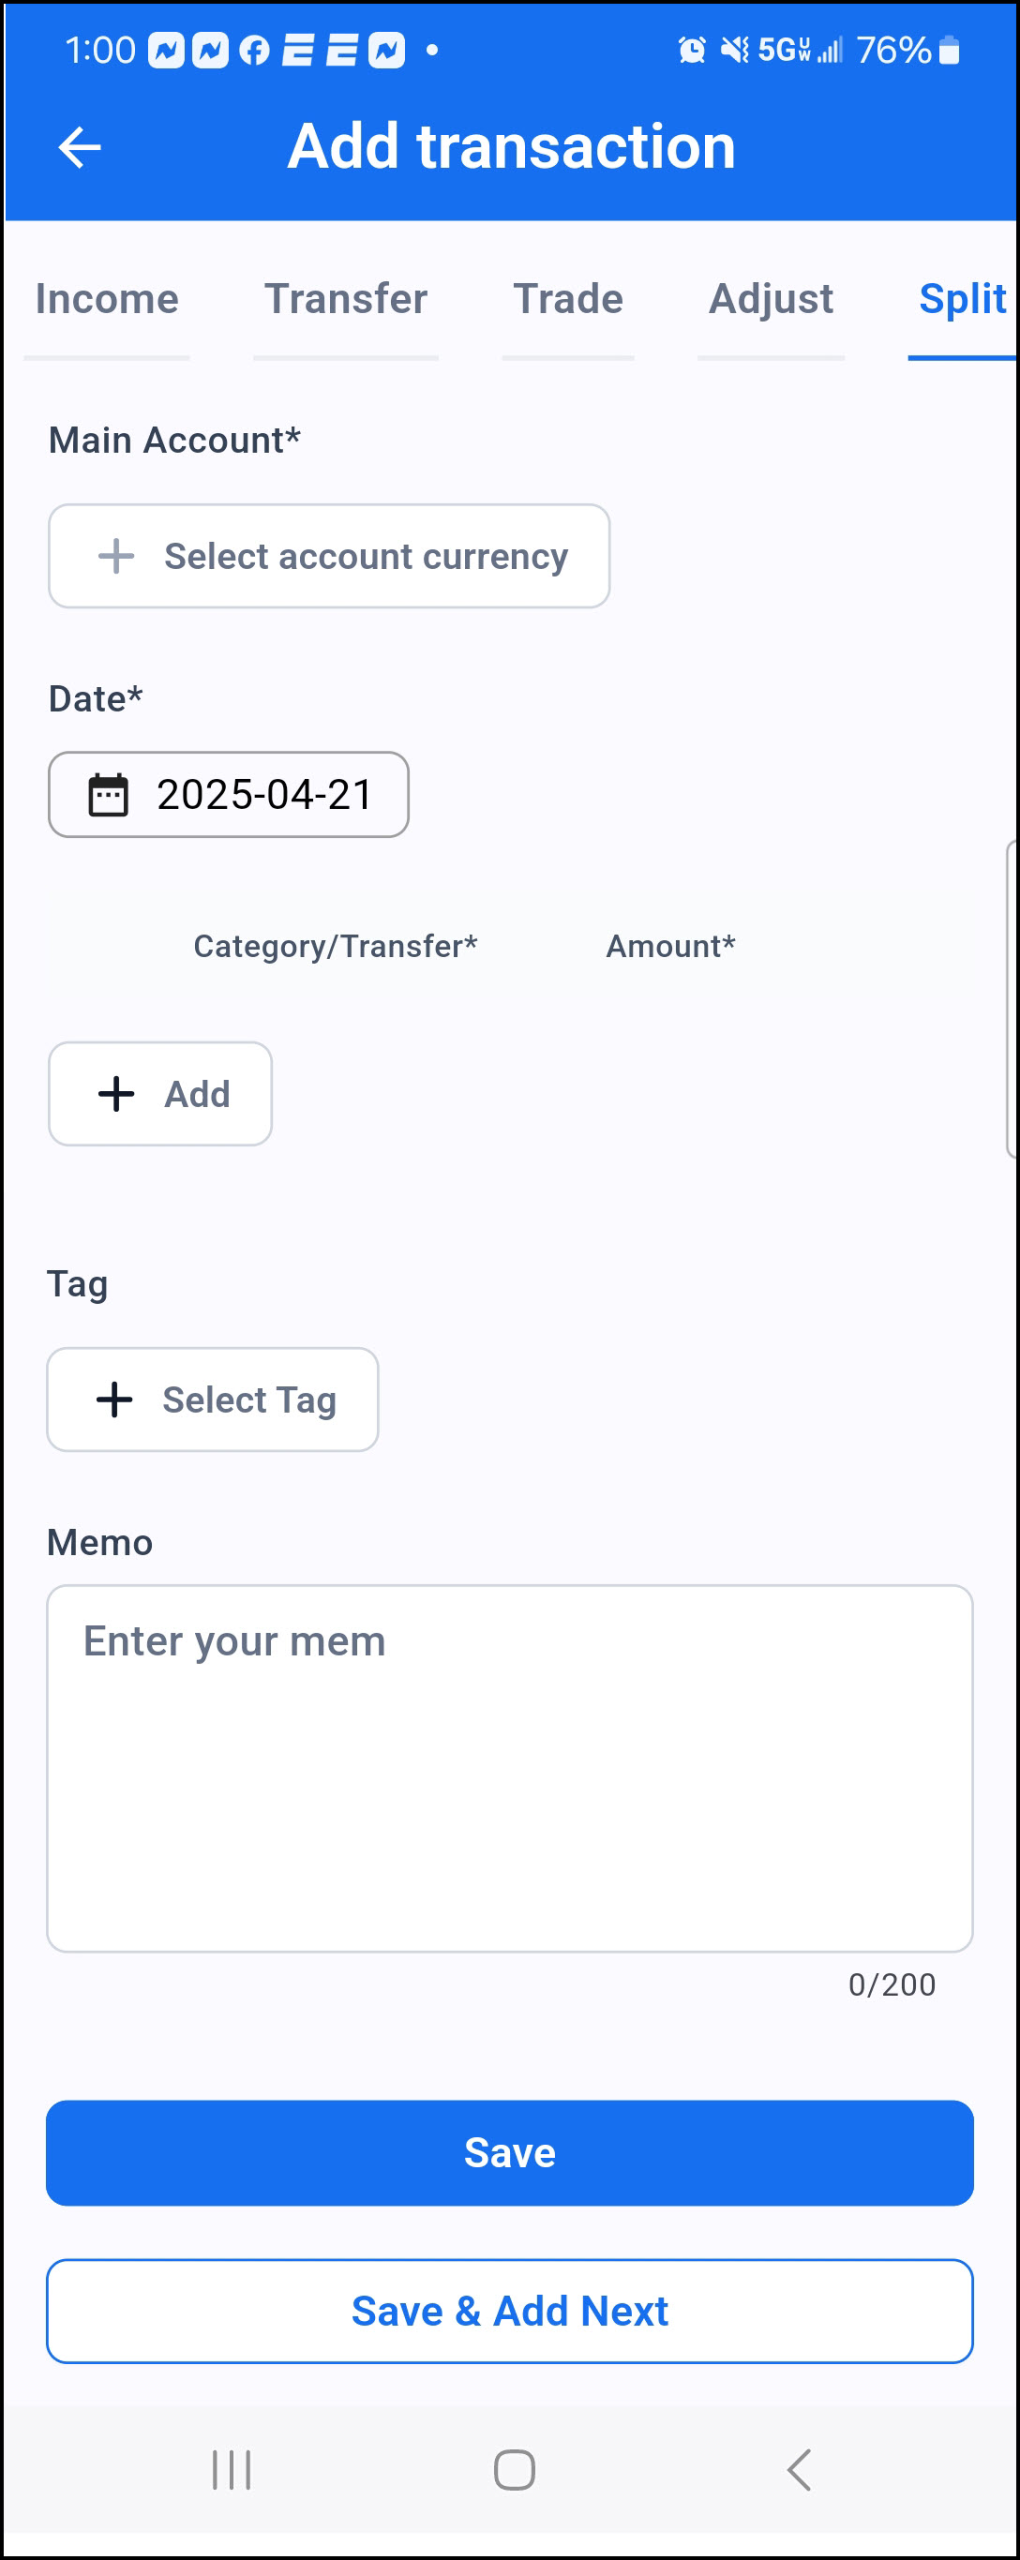Open Select Tag chooser
Screen dimensions: 1020x2560
213,1399
